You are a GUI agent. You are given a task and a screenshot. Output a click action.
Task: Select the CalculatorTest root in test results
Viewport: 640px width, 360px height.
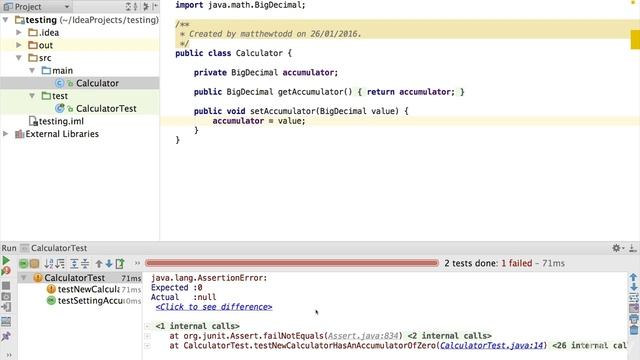pos(80,278)
